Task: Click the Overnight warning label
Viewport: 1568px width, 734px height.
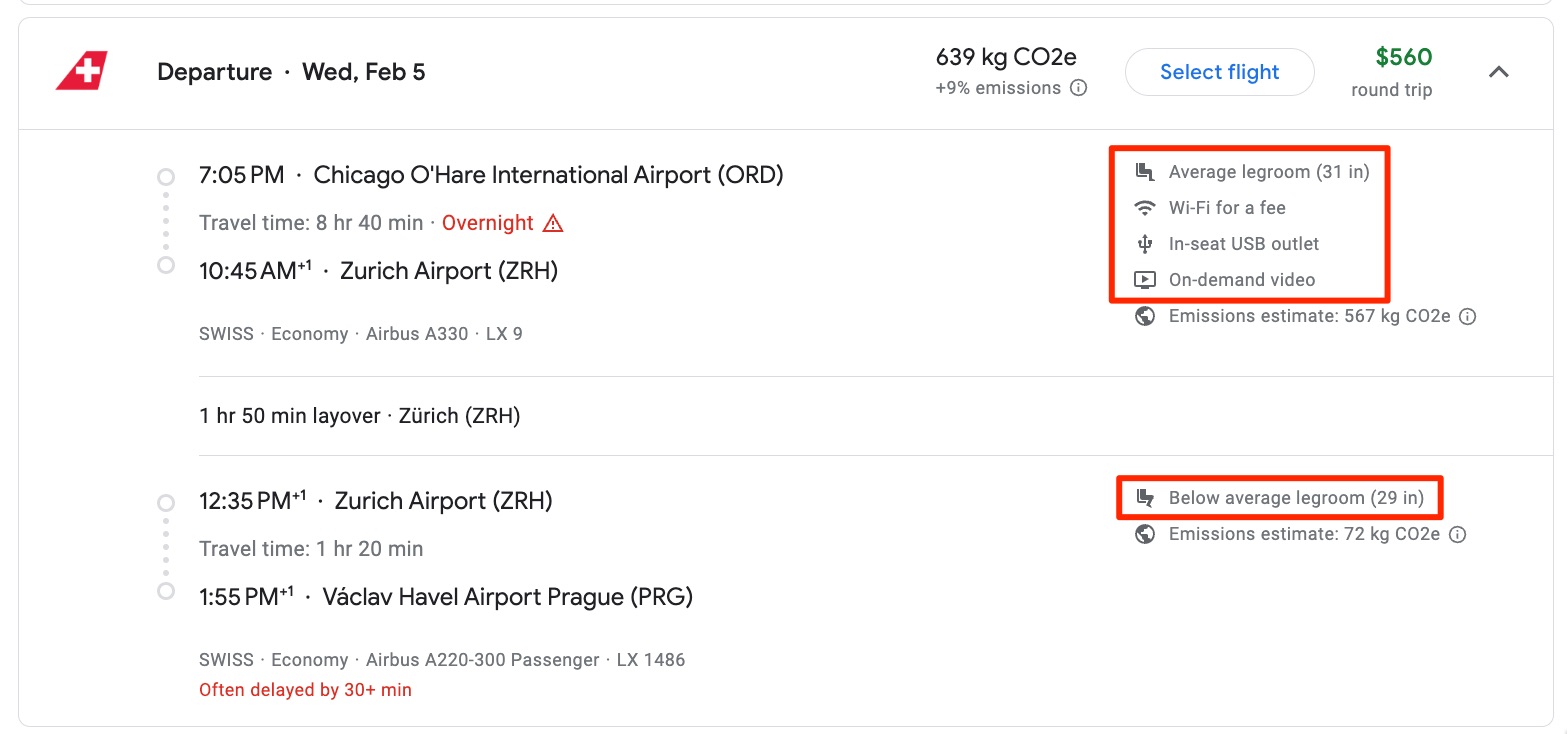Action: point(489,222)
